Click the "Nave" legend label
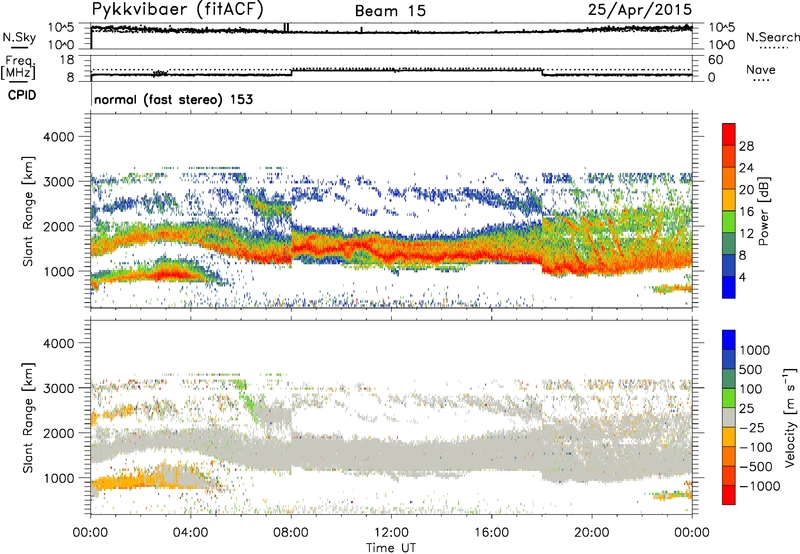This screenshot has width=800, height=554. click(761, 69)
